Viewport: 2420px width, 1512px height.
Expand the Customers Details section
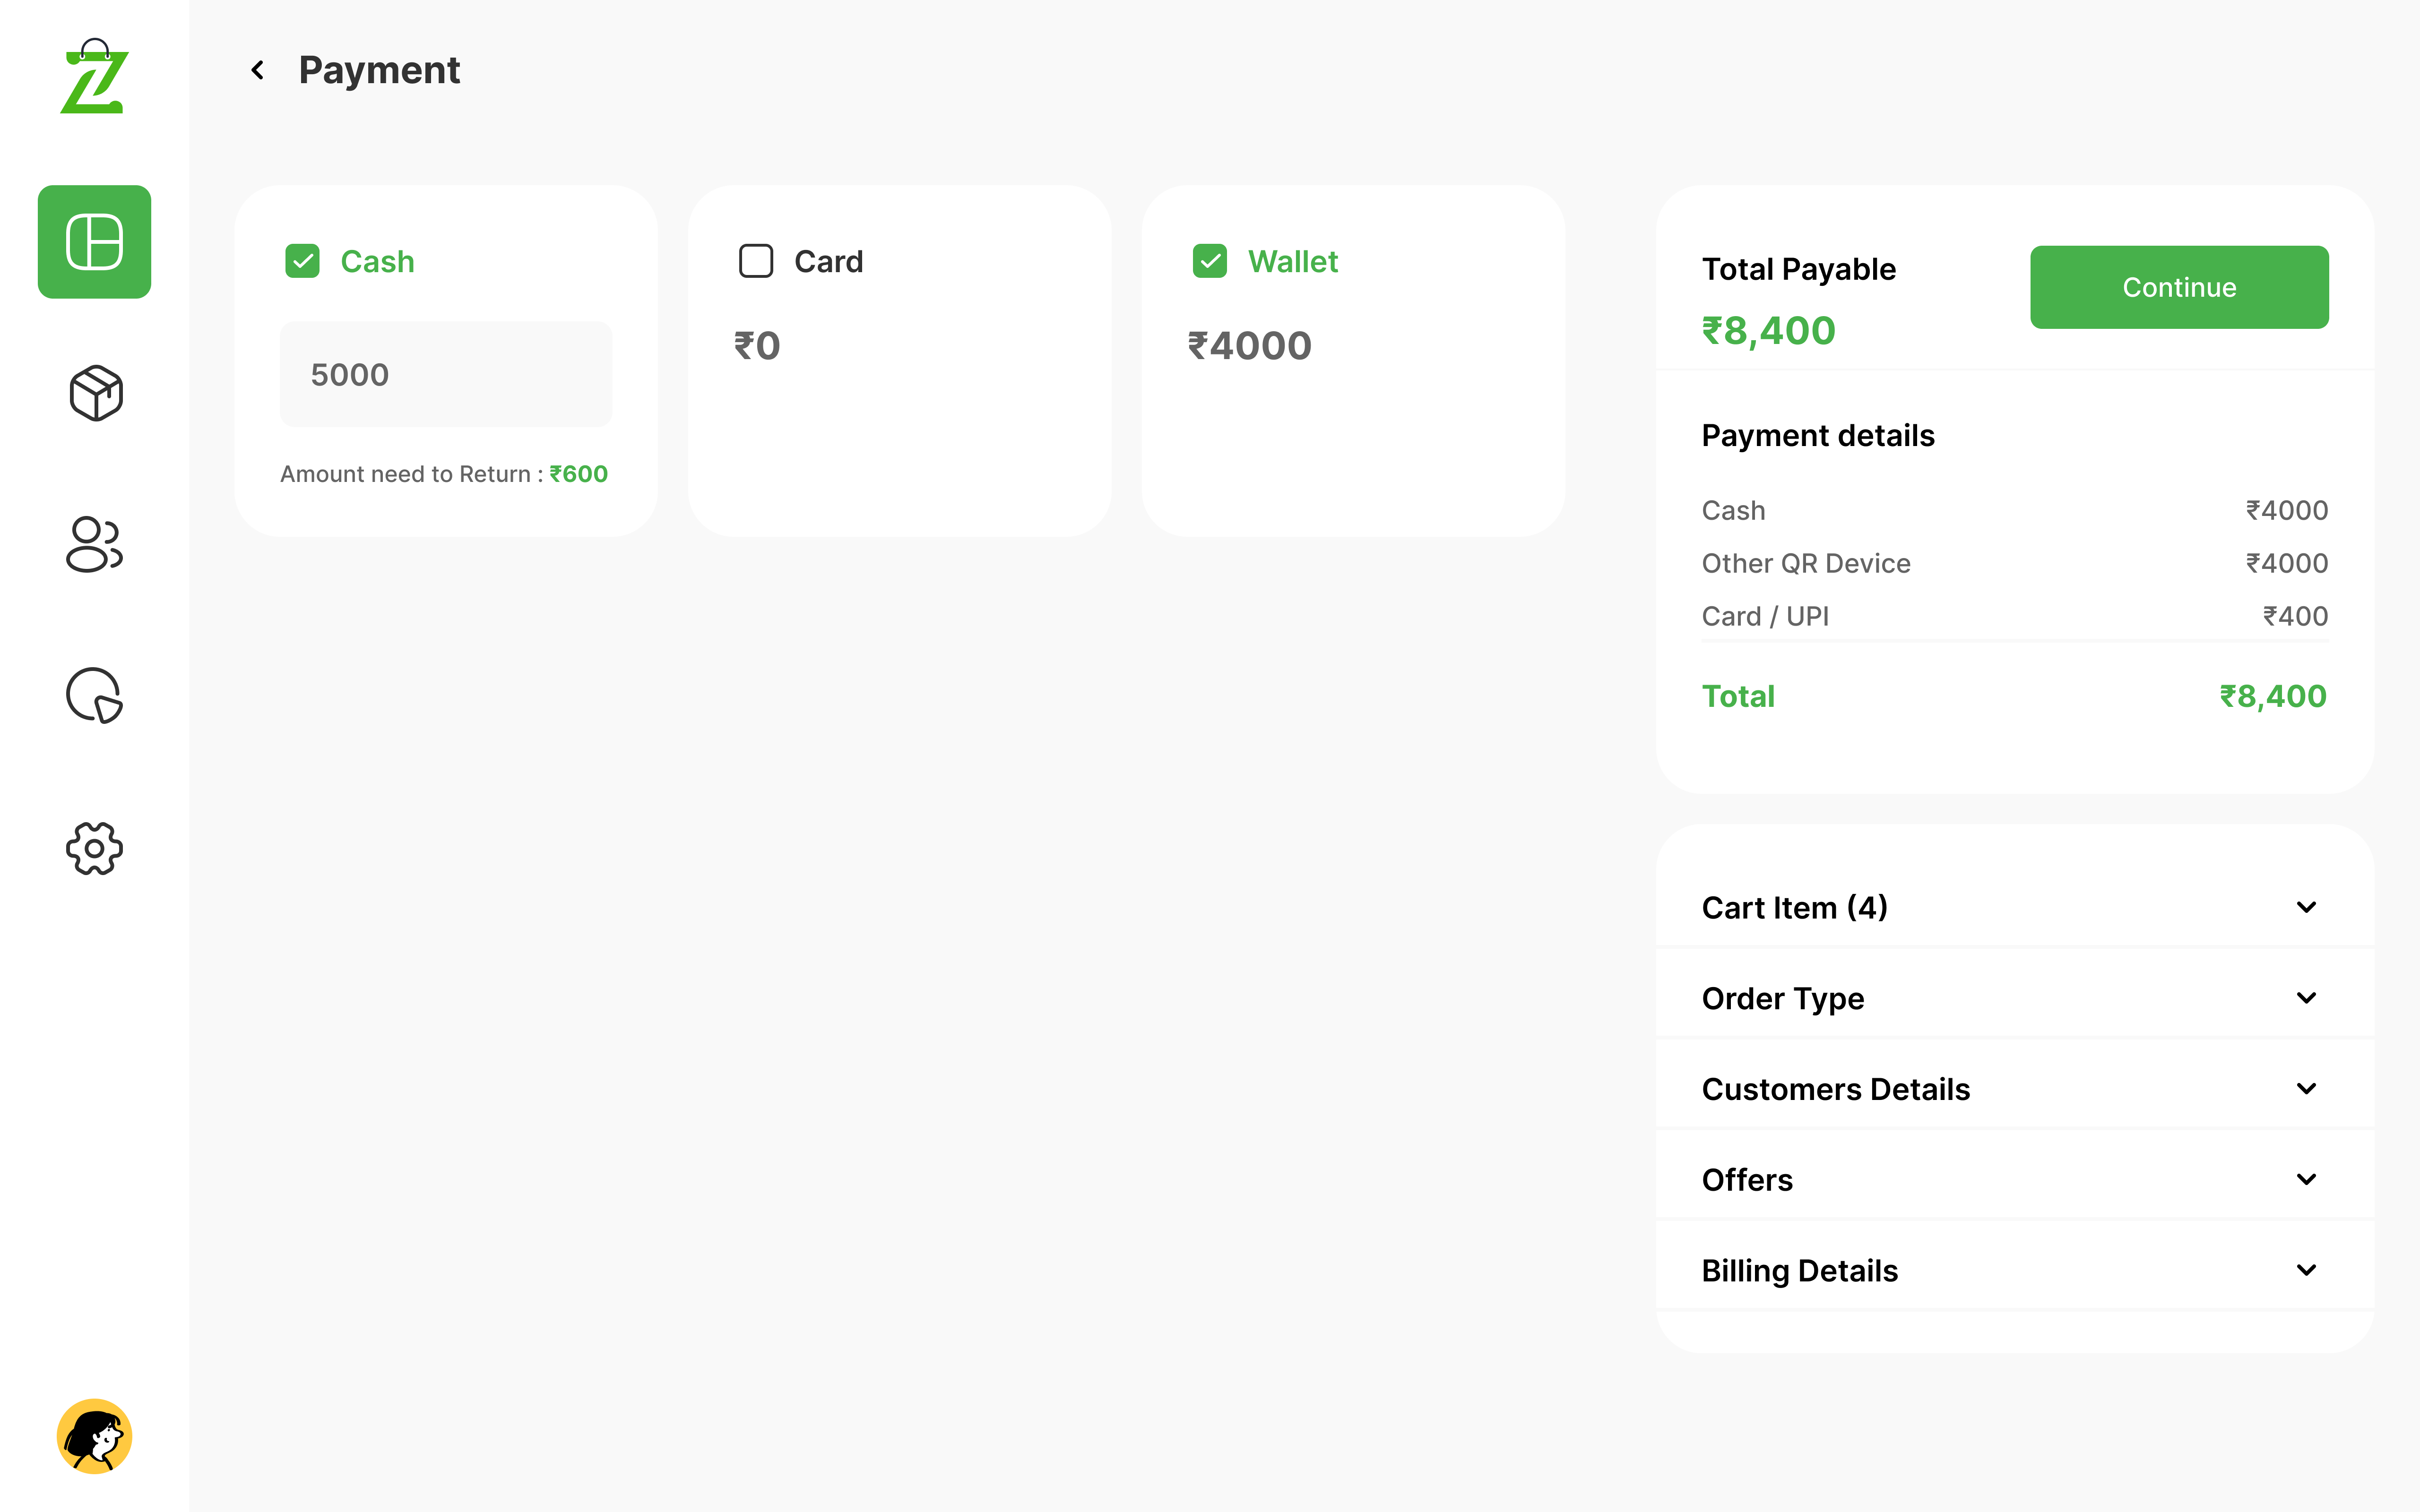(2305, 1088)
